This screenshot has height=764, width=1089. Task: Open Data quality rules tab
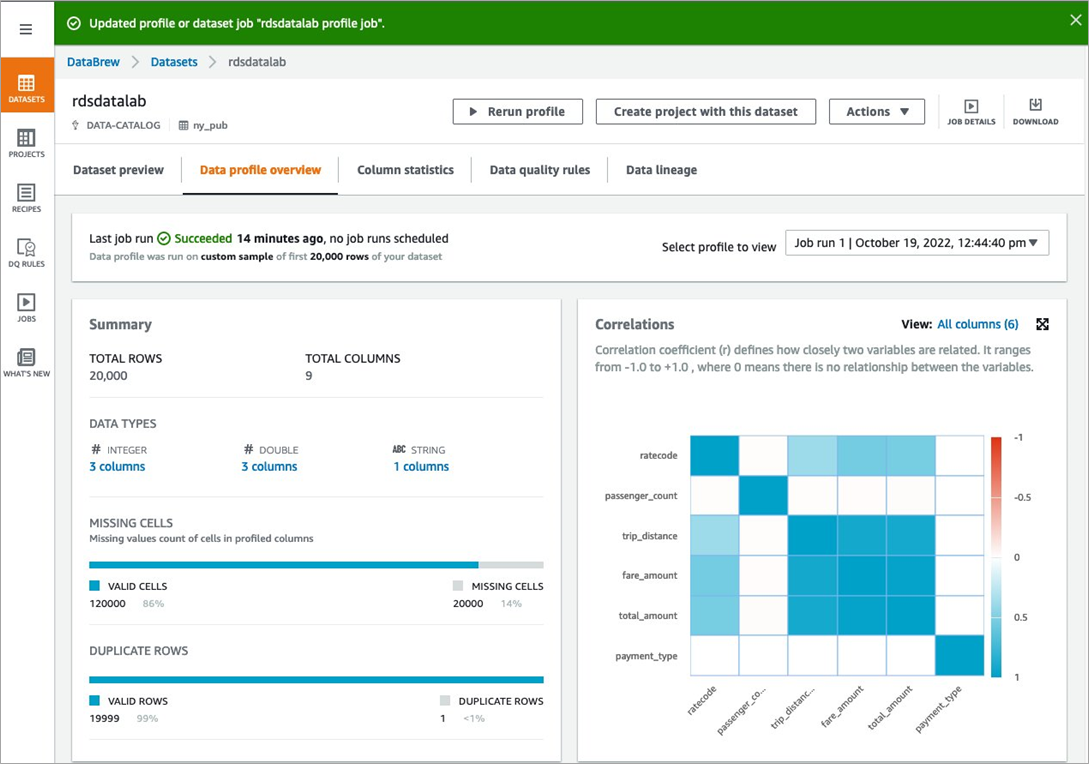(x=540, y=170)
